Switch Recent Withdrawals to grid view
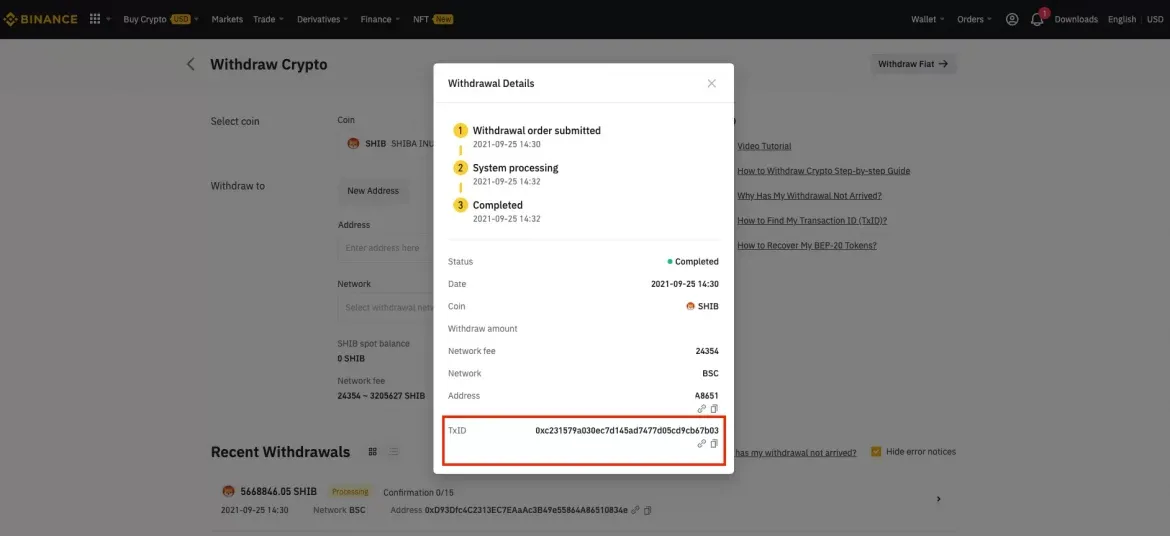1170x536 pixels. [372, 452]
